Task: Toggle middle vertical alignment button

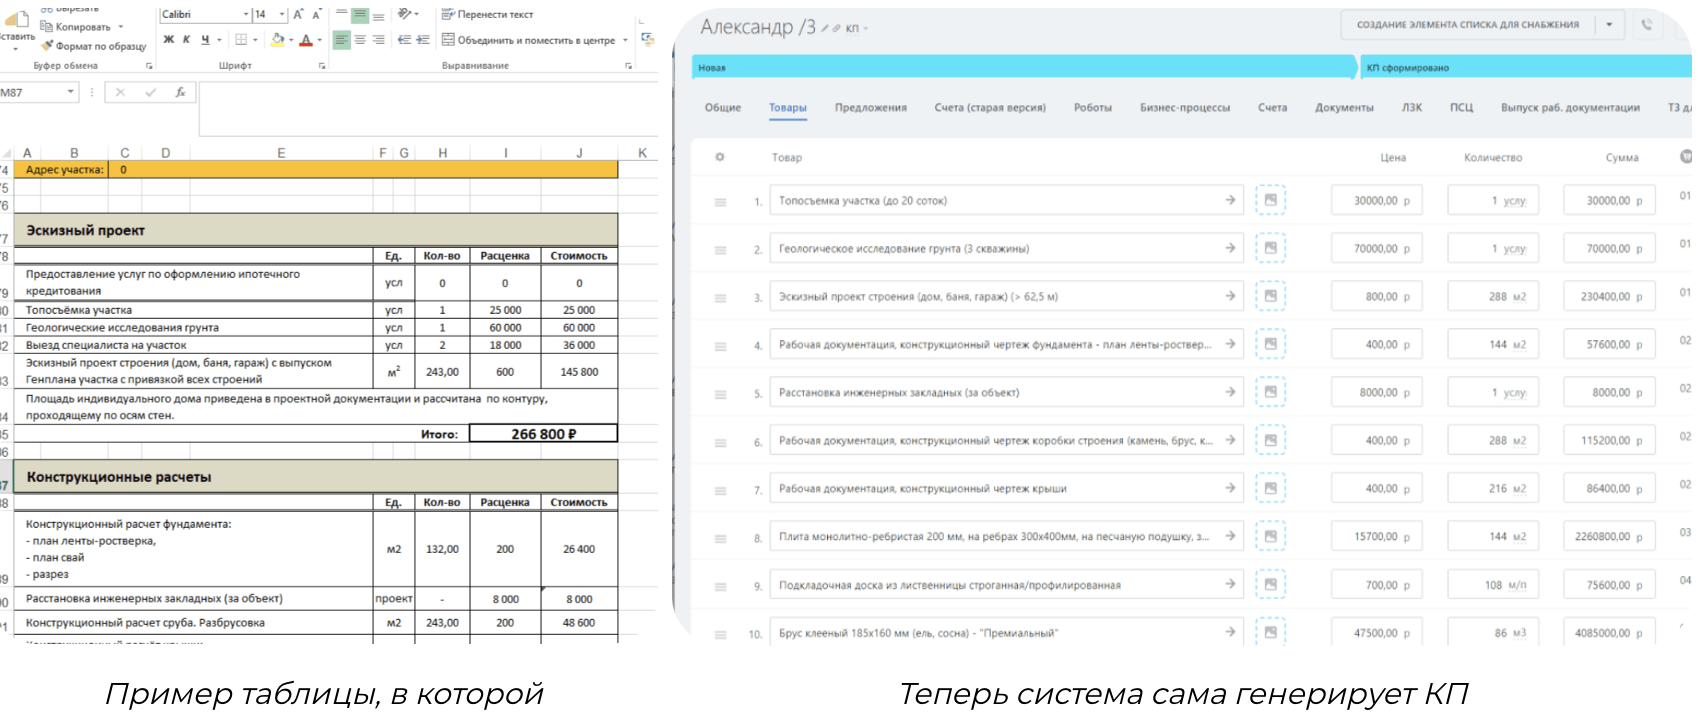Action: pos(360,15)
